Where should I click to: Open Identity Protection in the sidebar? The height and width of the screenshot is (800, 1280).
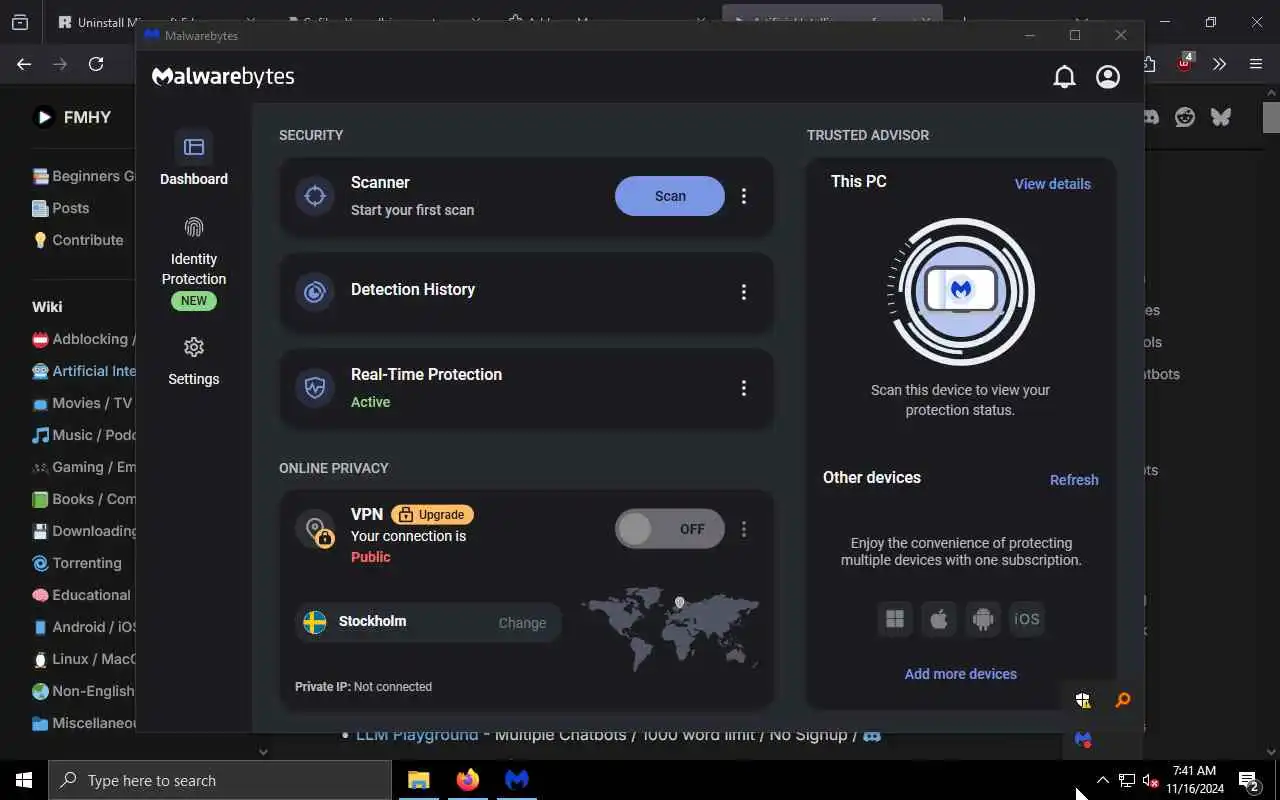194,264
